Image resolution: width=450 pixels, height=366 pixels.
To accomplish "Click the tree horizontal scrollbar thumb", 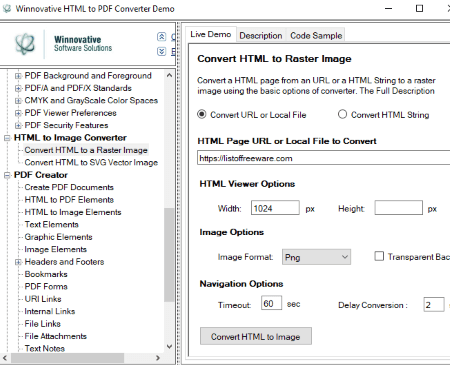I will point(68,358).
